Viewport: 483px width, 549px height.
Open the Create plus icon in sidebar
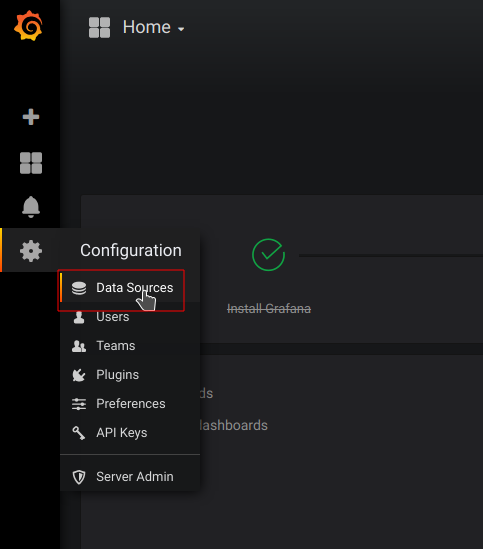point(31,117)
